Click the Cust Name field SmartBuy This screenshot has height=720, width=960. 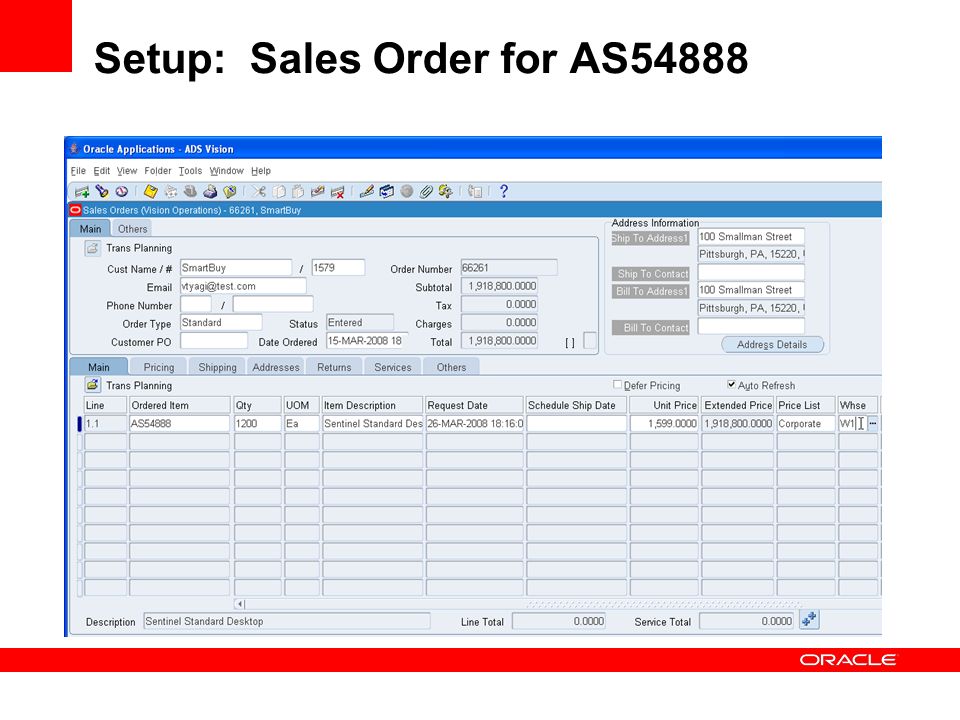pos(236,268)
